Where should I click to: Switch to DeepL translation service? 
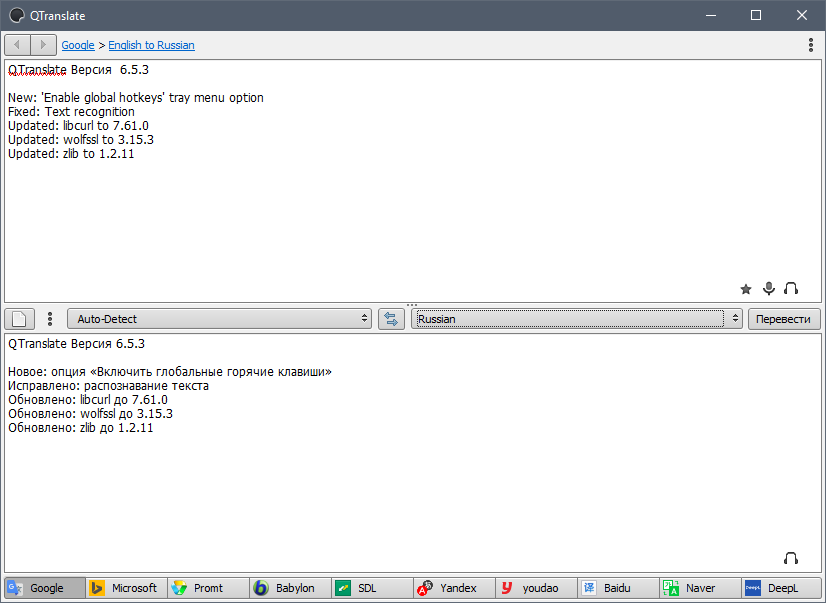782,588
